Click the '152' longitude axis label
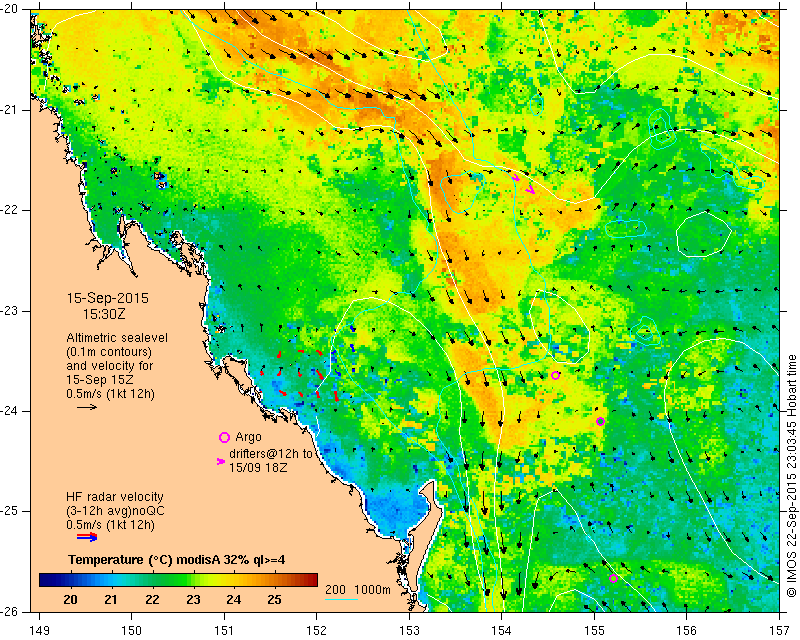Screen dimensions: 800x640 point(317,631)
